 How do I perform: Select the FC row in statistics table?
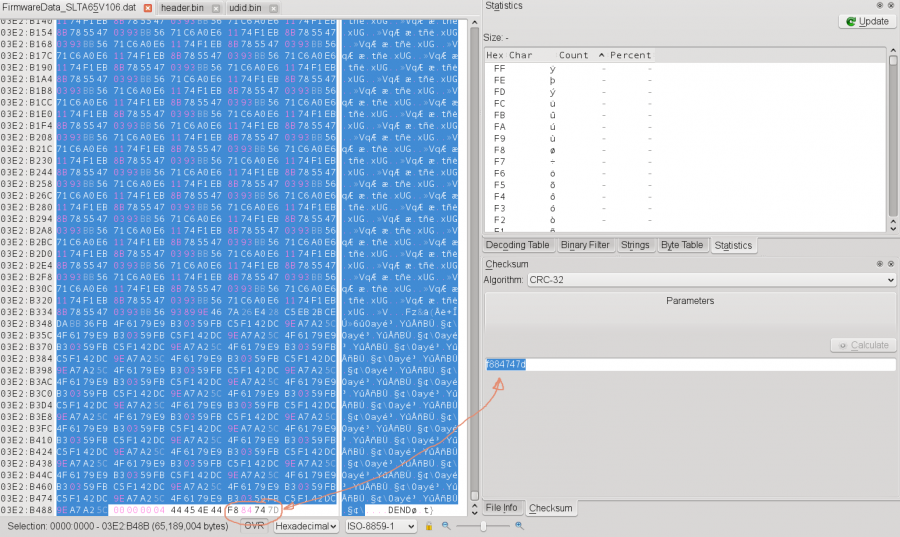[685, 103]
